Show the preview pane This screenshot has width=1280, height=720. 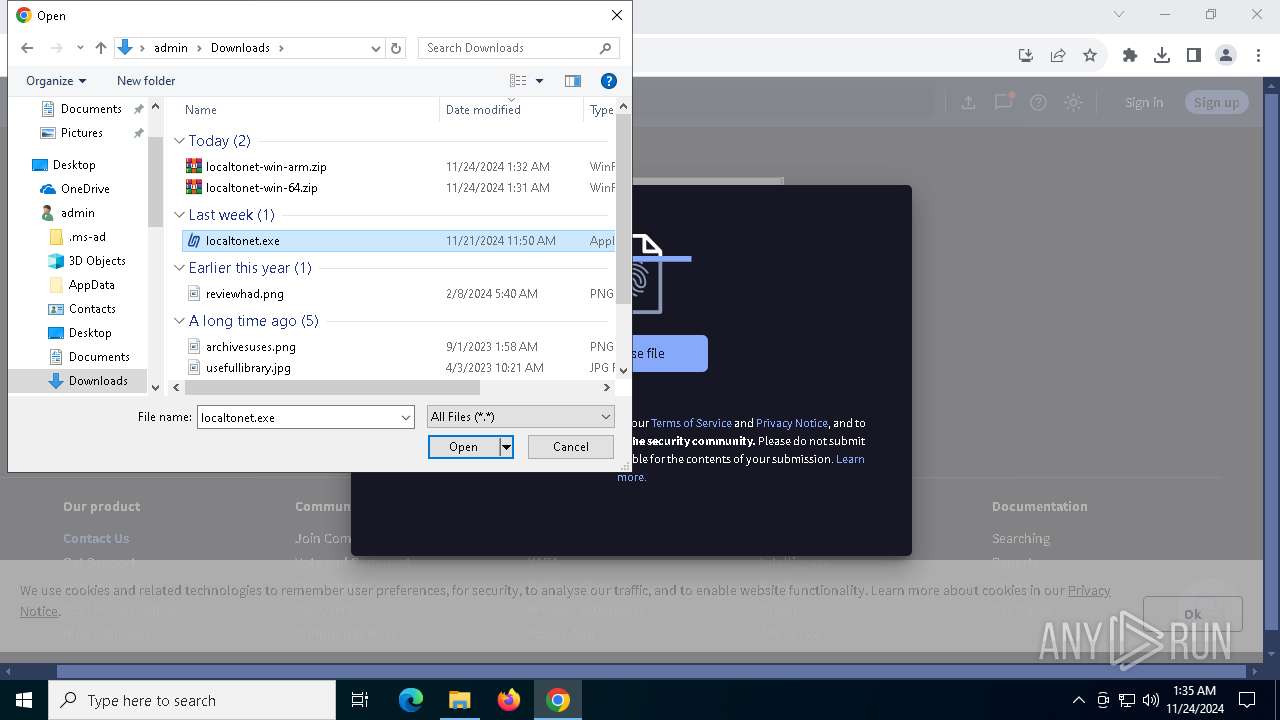(573, 81)
